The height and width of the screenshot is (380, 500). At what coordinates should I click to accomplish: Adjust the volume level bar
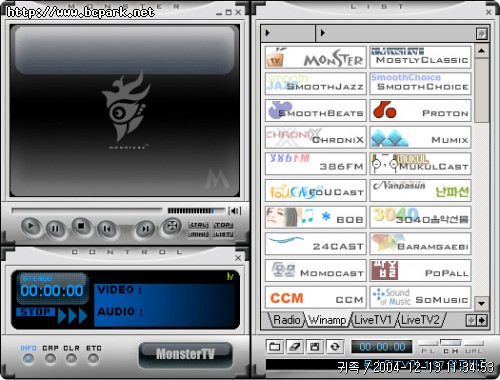(x=196, y=211)
